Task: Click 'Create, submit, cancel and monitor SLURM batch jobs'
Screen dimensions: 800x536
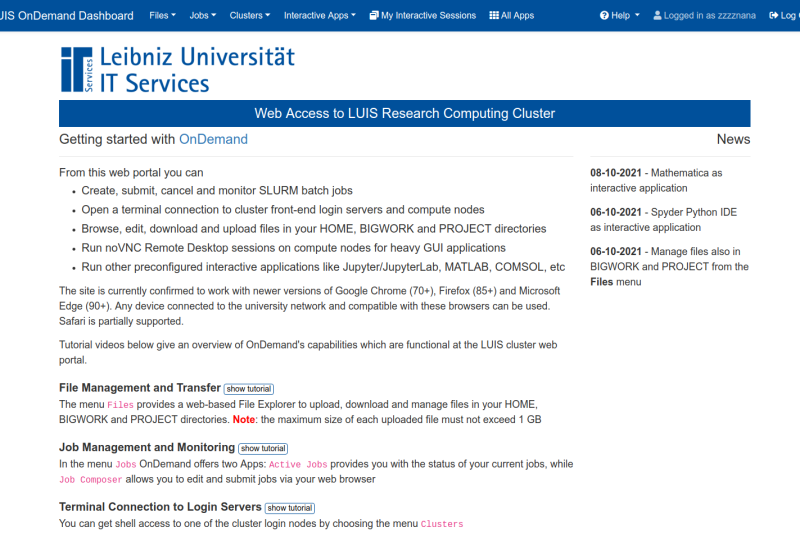Action: [x=217, y=191]
